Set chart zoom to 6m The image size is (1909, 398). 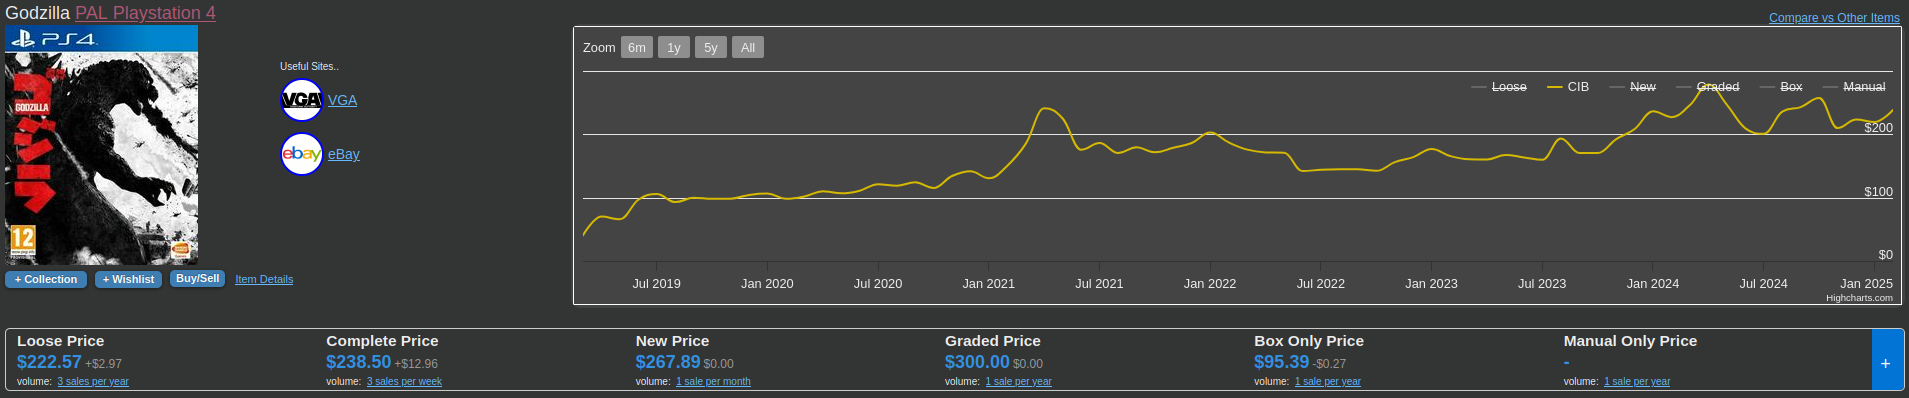point(637,47)
